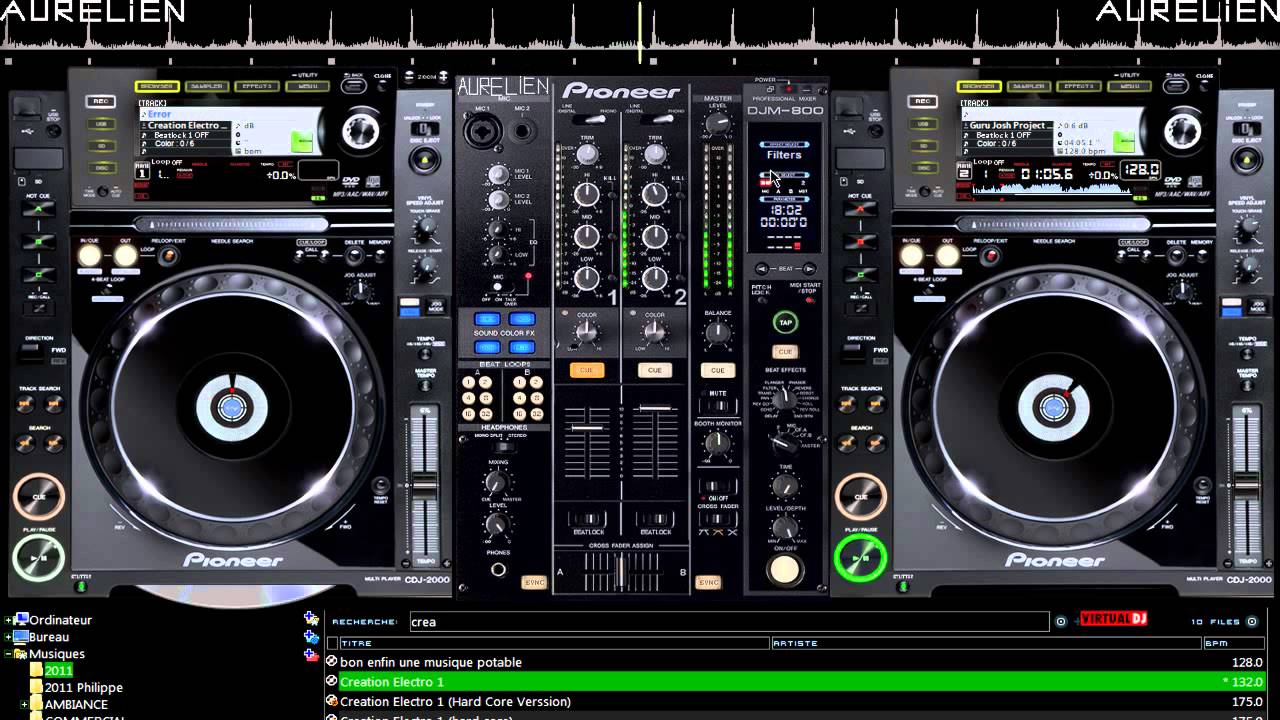This screenshot has width=1280, height=720.
Task: Open the BROWSER tab on left deck
Action: point(156,87)
